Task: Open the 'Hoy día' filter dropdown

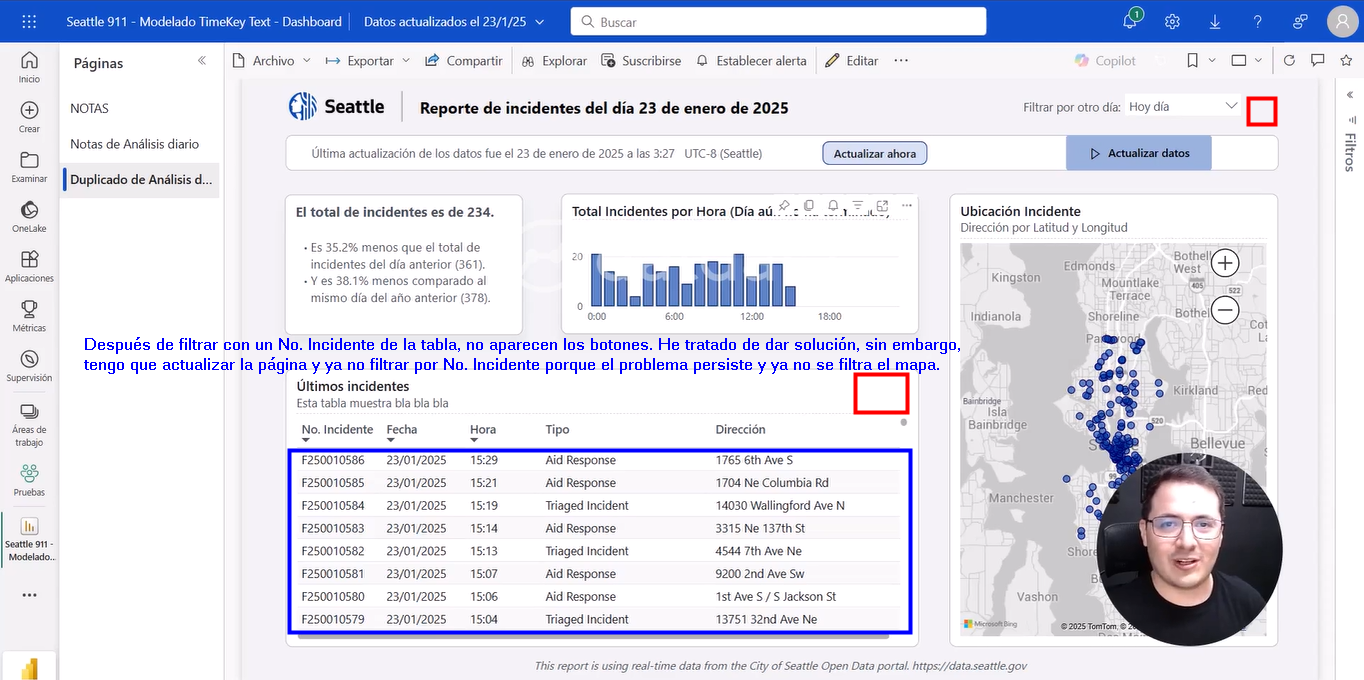Action: pos(1183,106)
